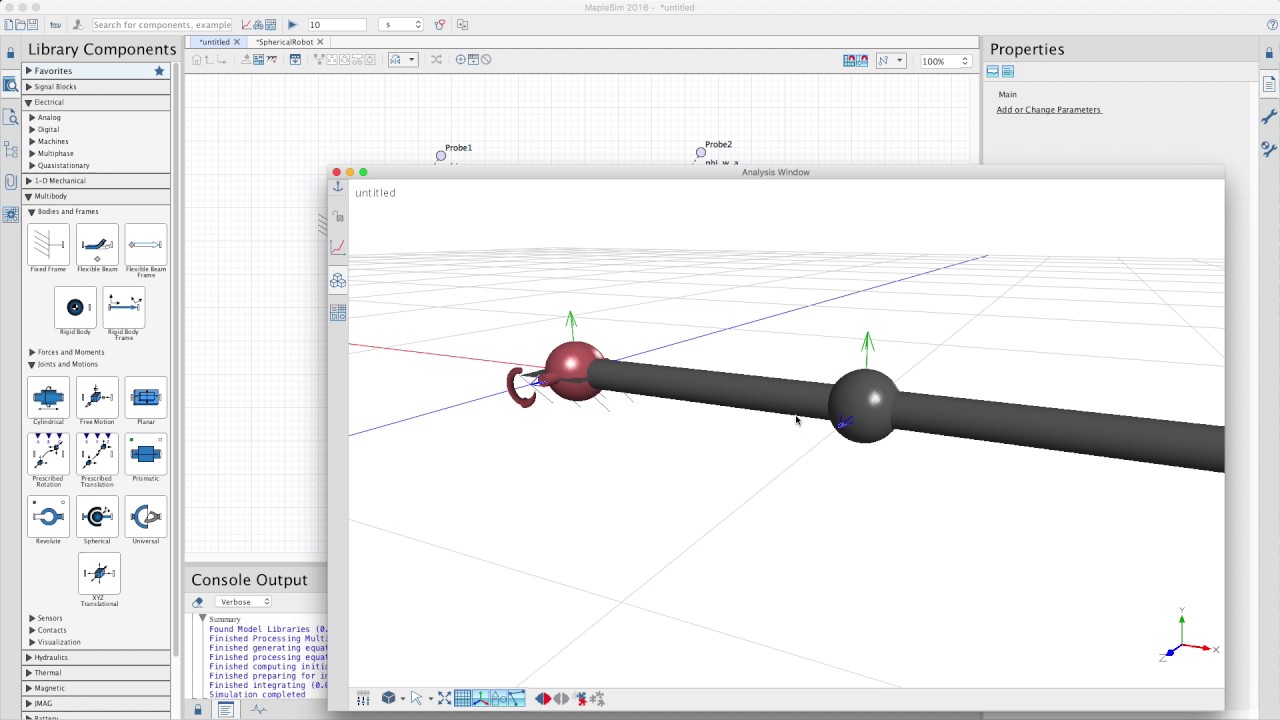This screenshot has width=1280, height=720.
Task: Choose the Planar joint component
Action: [x=145, y=397]
